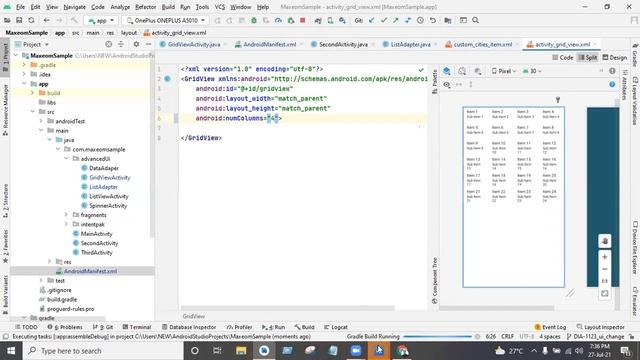Viewport: 640px width, 360px height.
Task: Open the Logcat tool window
Action: (336, 327)
